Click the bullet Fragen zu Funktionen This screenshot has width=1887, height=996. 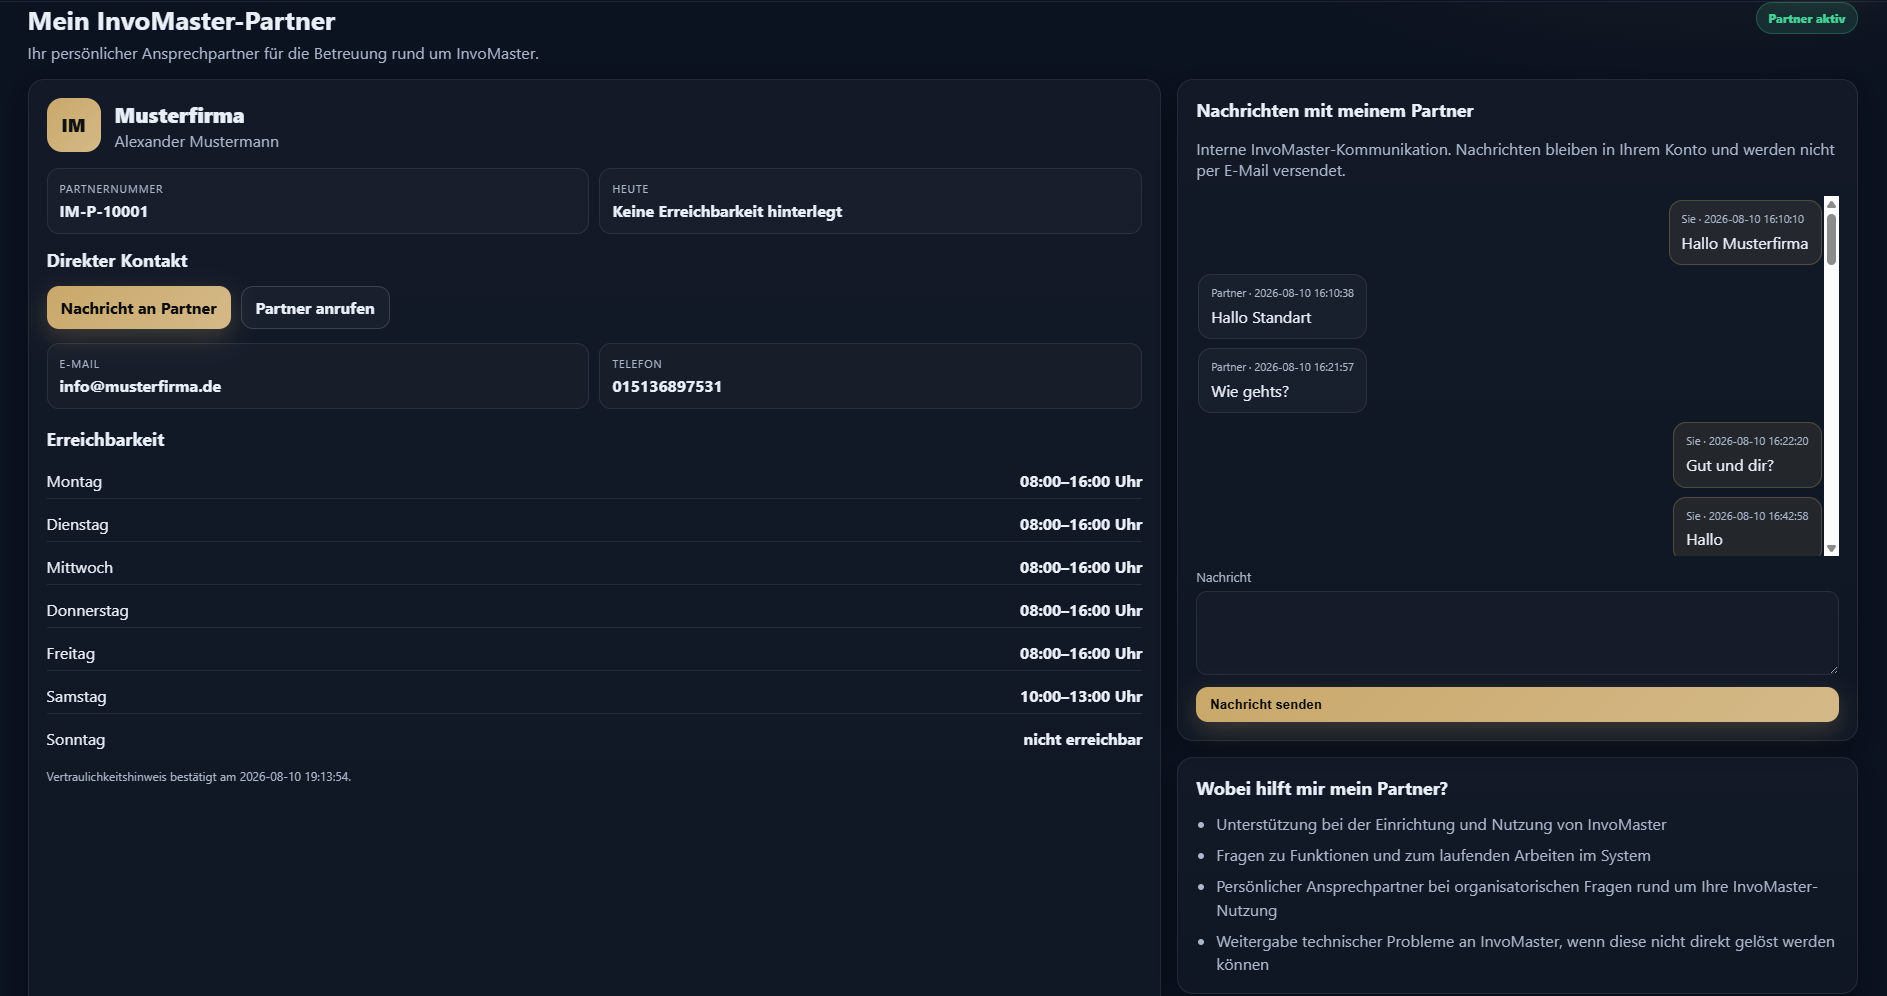tap(1433, 856)
